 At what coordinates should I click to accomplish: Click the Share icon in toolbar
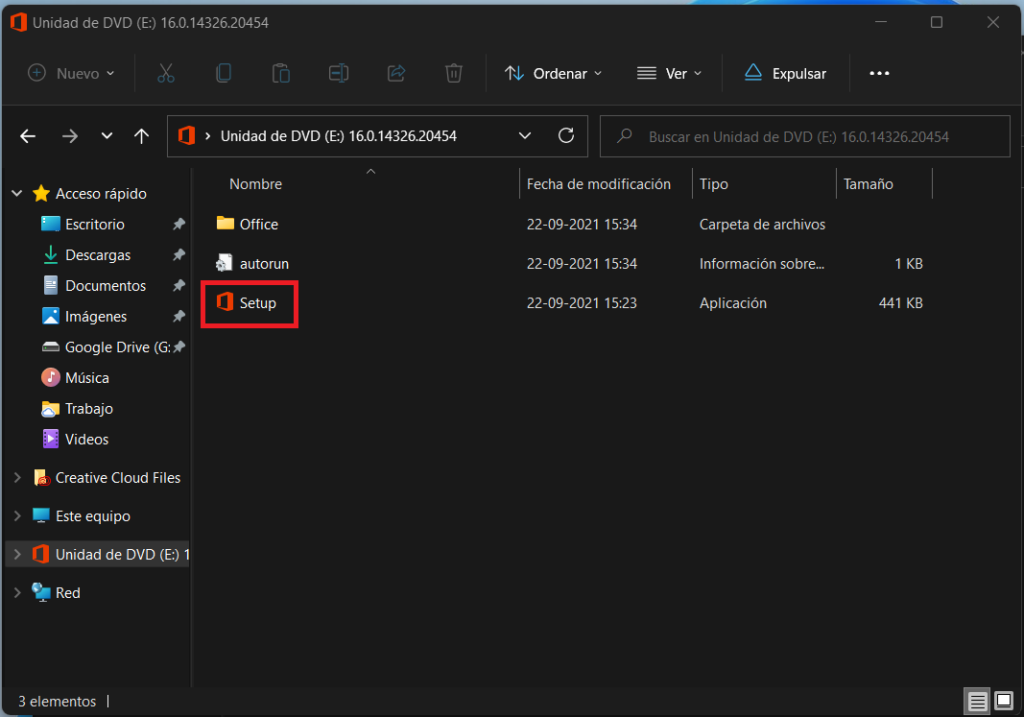(396, 73)
